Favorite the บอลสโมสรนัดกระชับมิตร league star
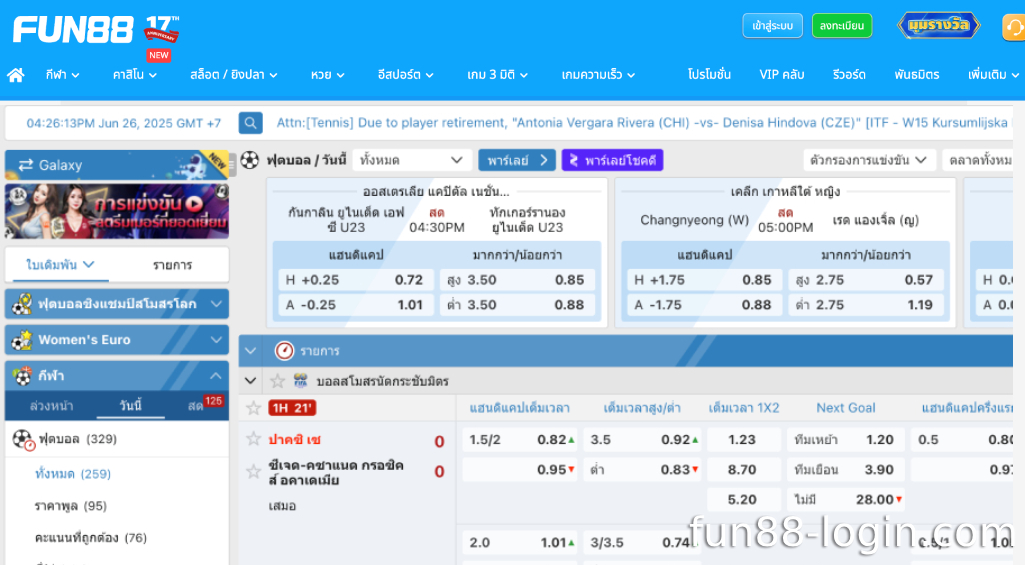The height and width of the screenshot is (565, 1025). point(278,381)
